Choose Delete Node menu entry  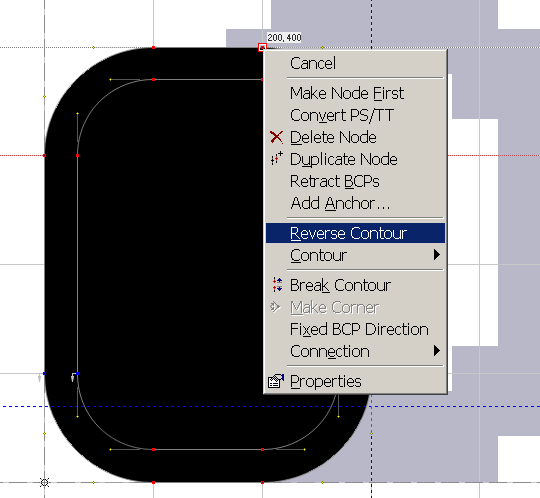point(355,137)
